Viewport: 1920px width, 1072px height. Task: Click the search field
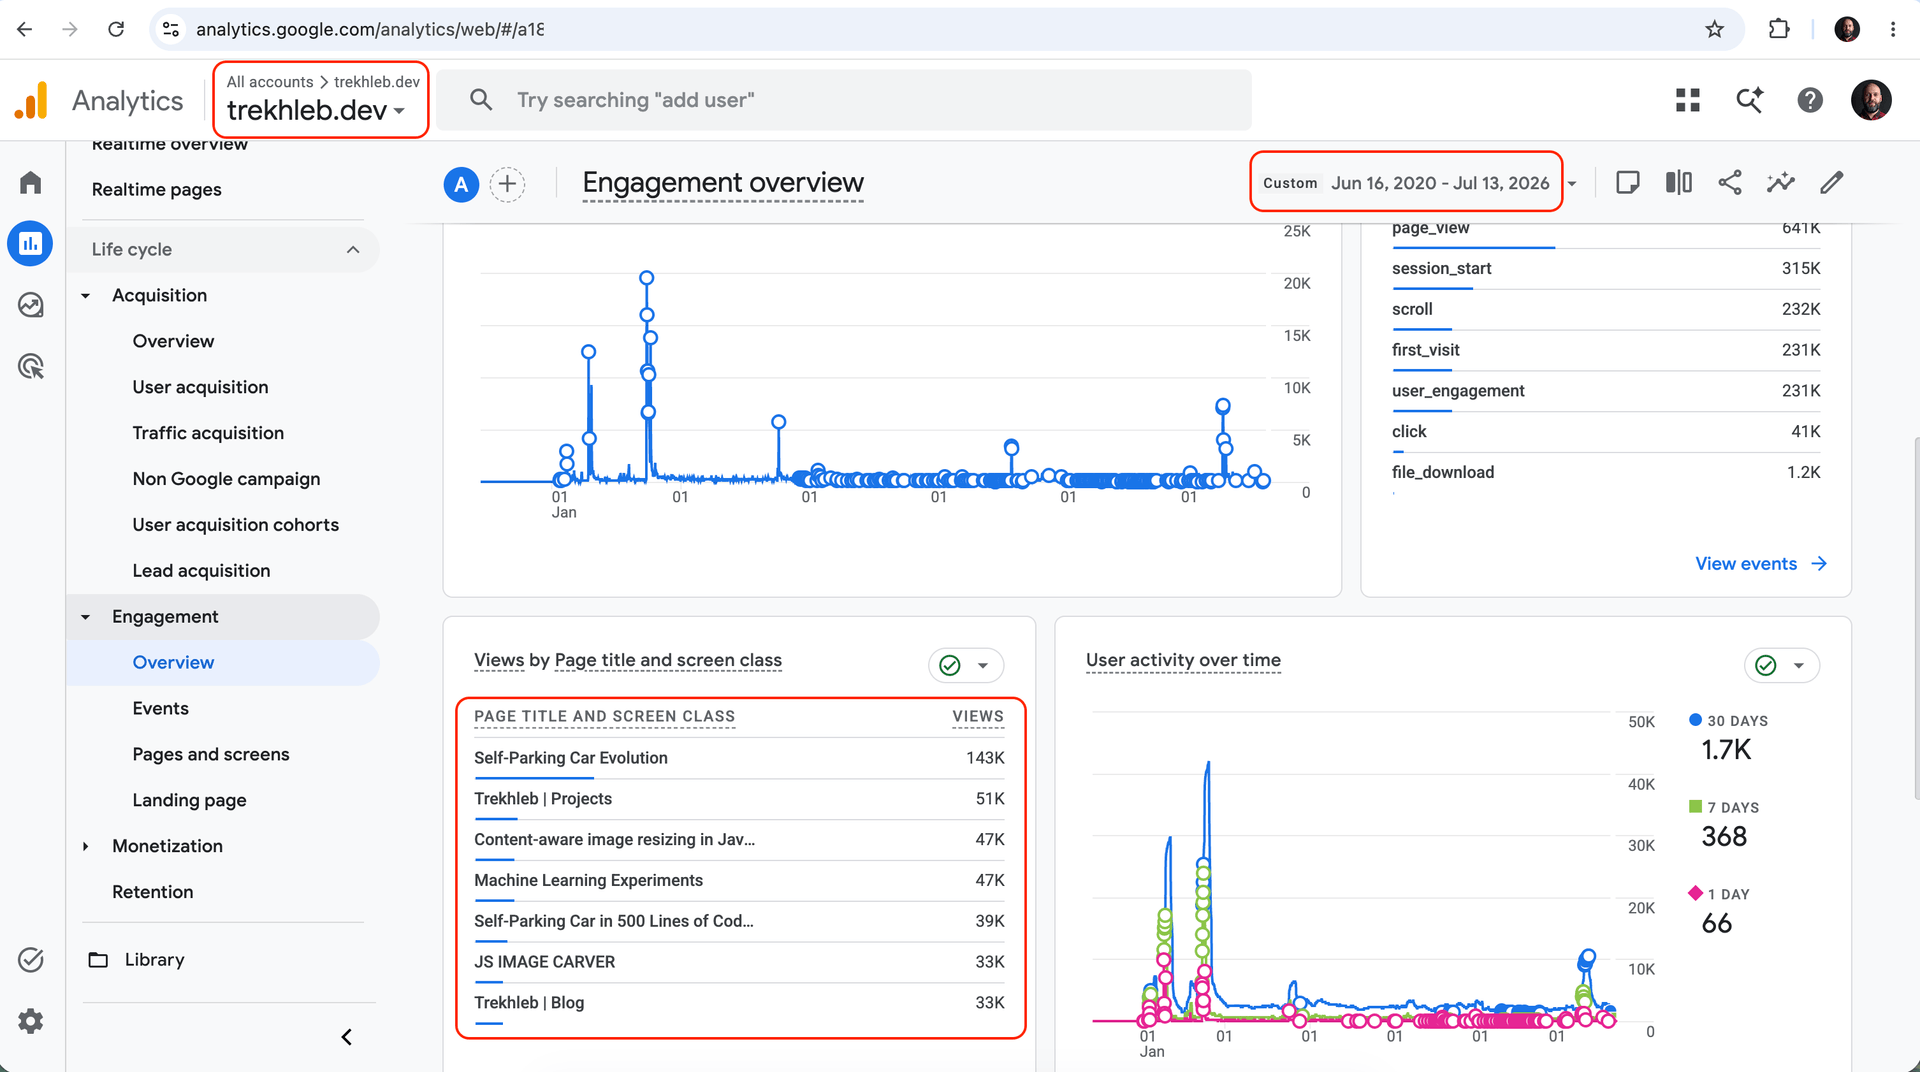[844, 100]
